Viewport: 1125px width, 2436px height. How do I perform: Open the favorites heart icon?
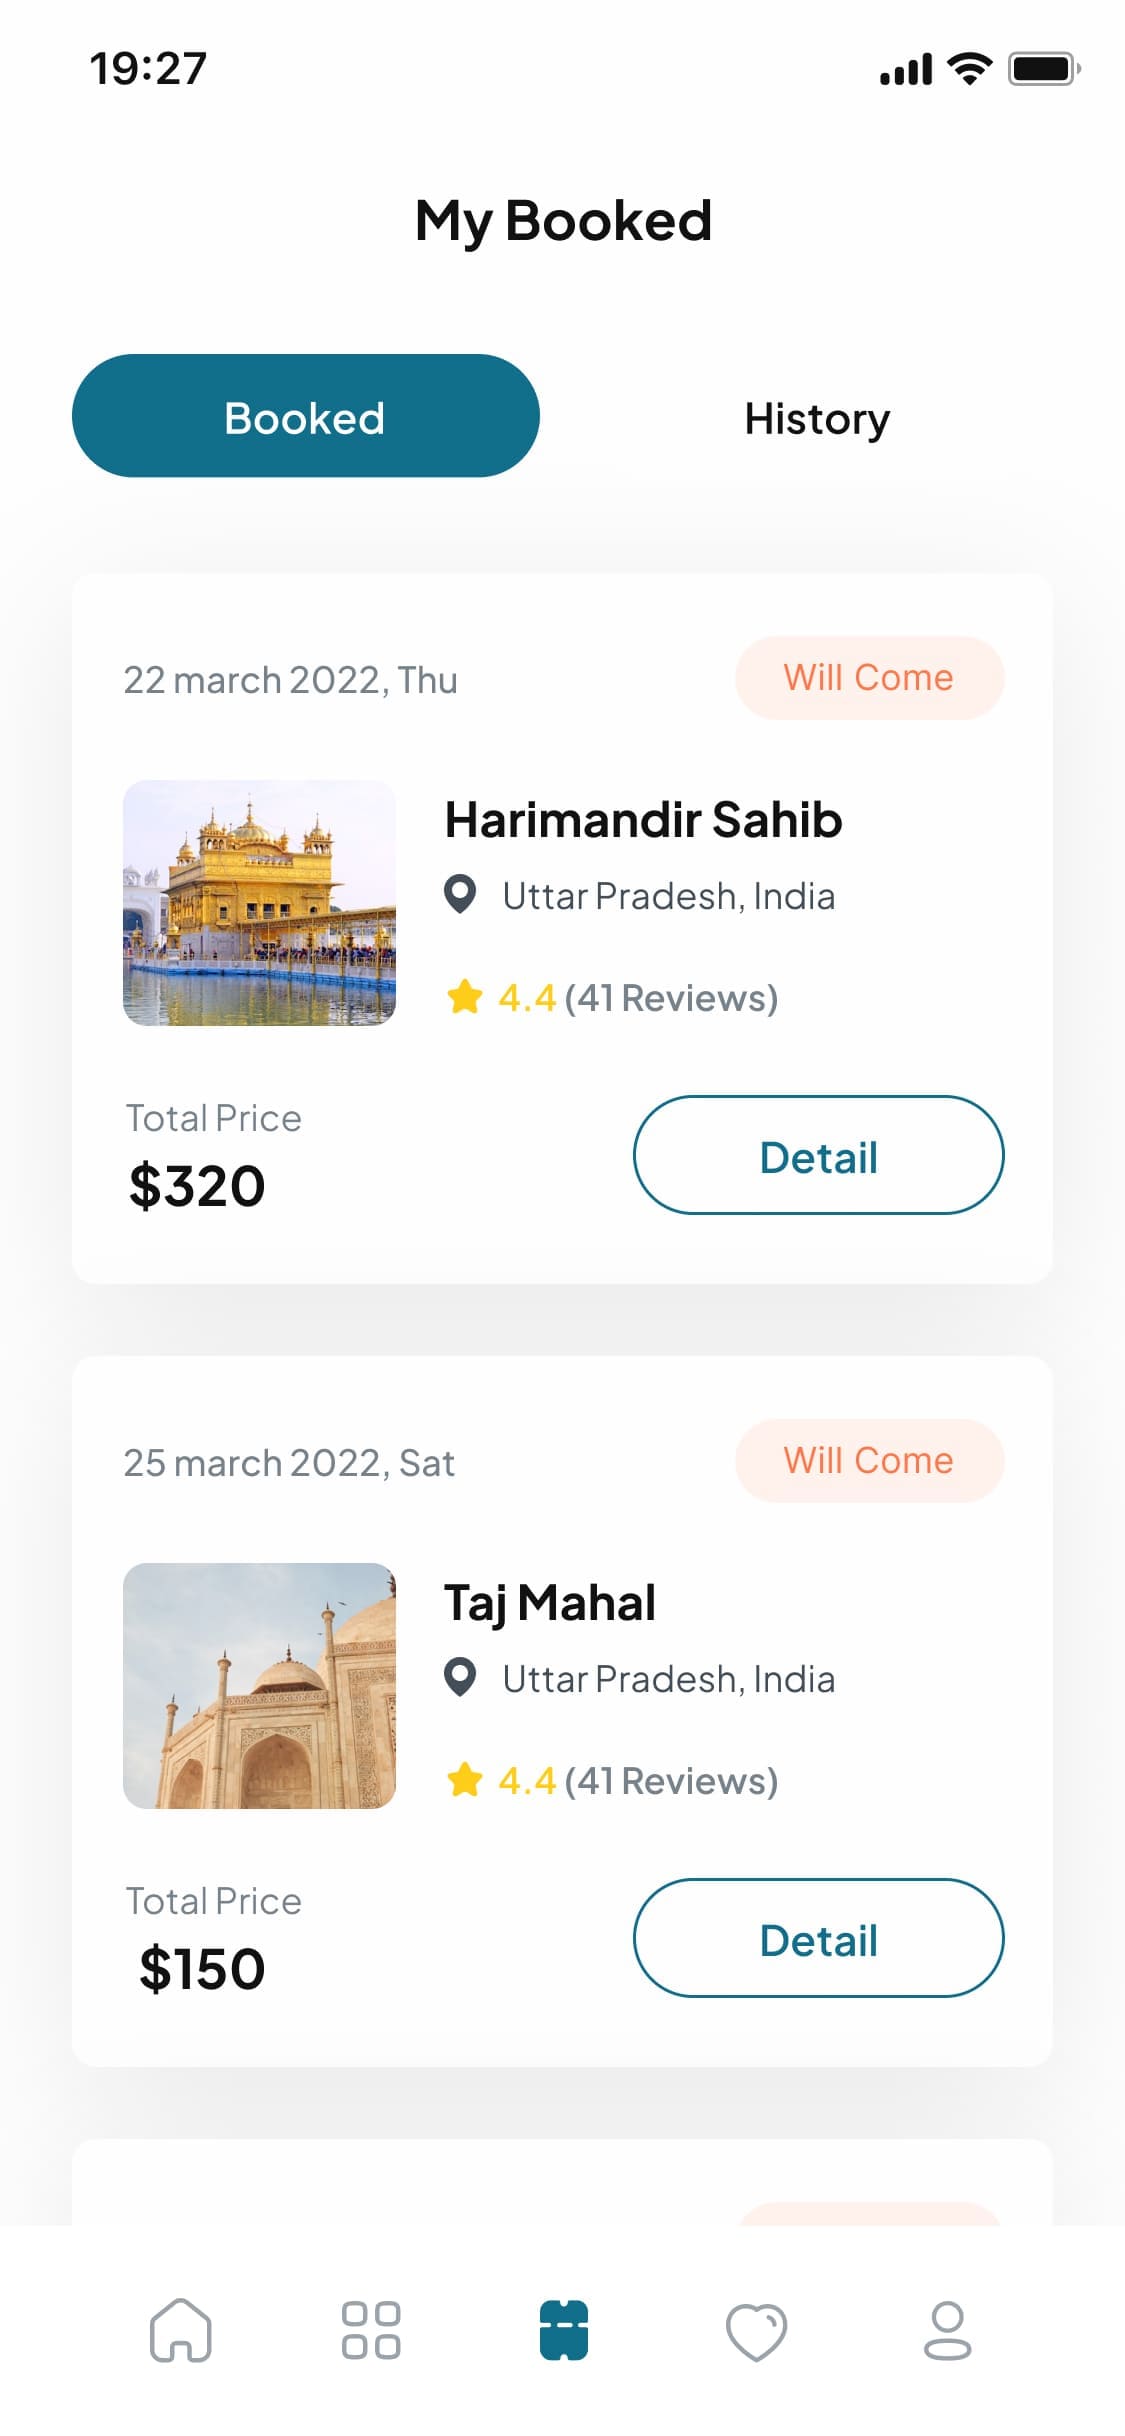point(756,2332)
